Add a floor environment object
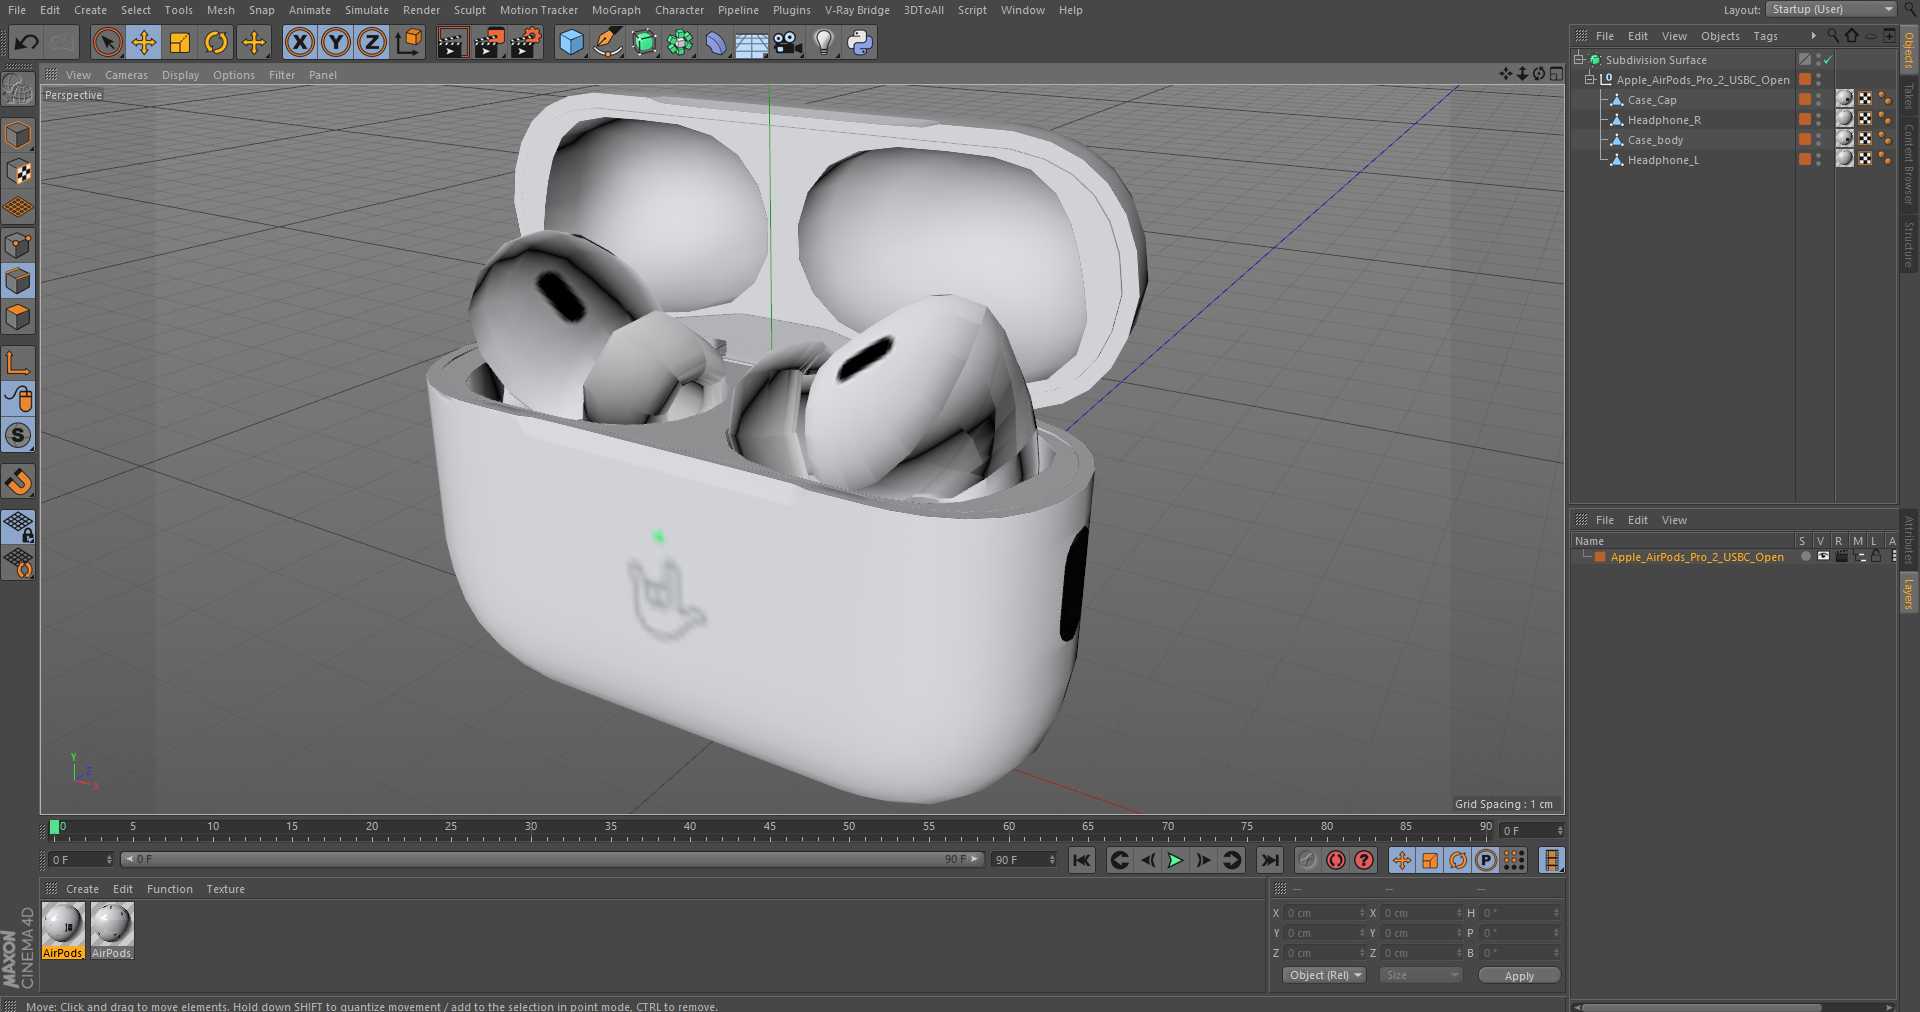1920x1012 pixels. 751,42
